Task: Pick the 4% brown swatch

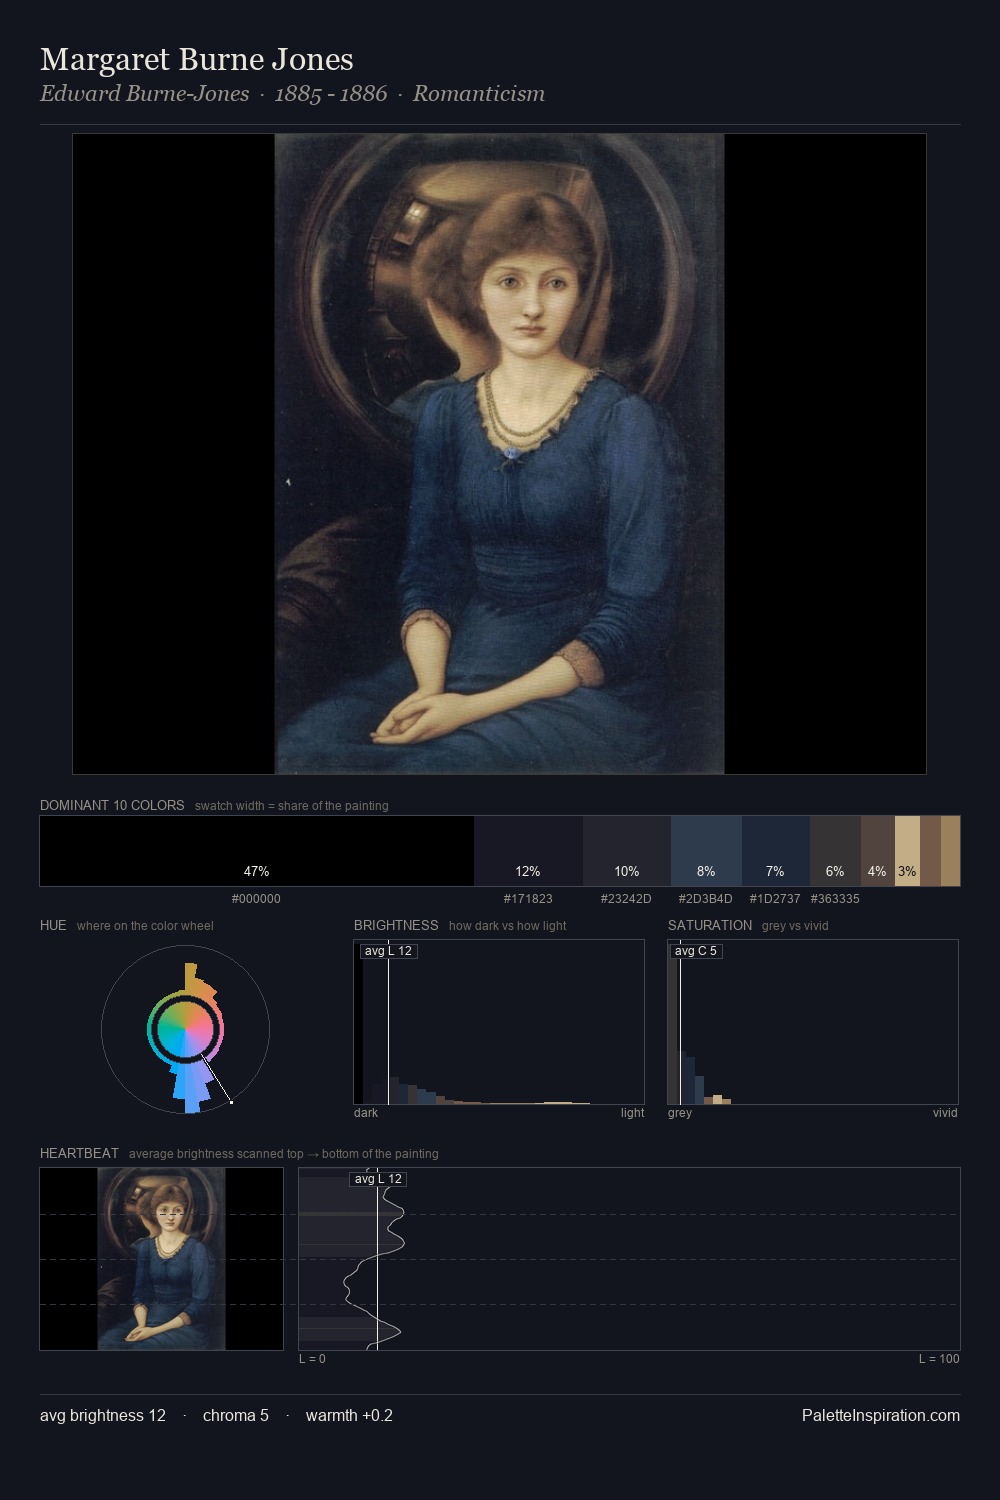Action: 877,851
